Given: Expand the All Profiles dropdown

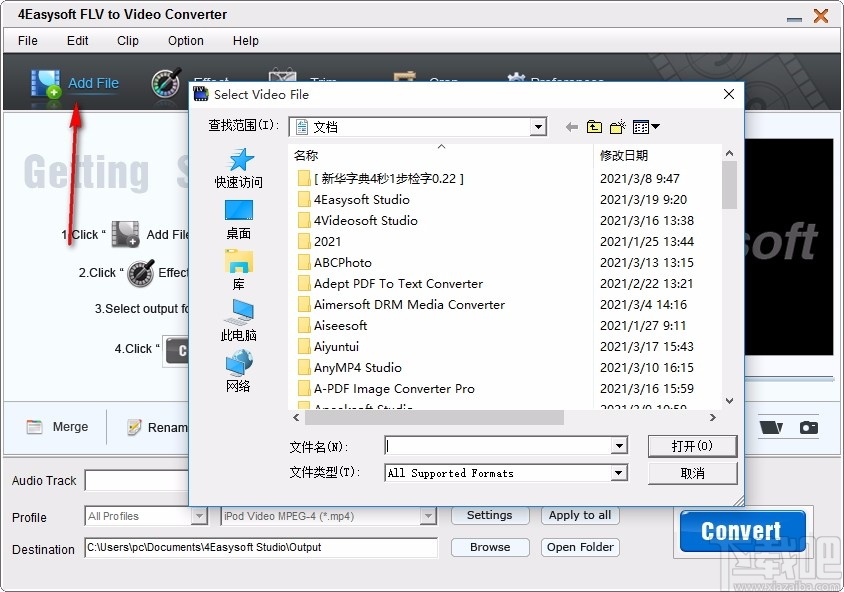Looking at the screenshot, I should pos(197,514).
